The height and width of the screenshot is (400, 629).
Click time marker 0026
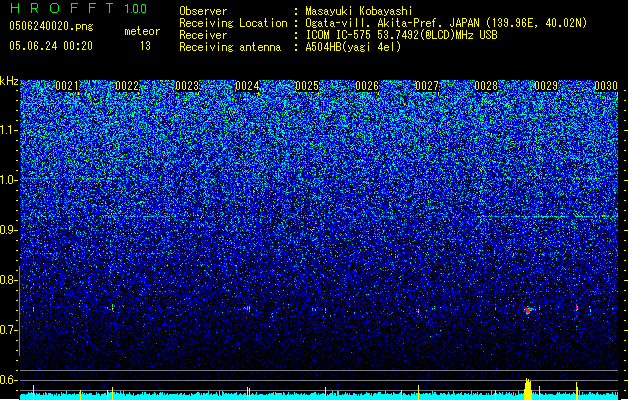point(367,86)
